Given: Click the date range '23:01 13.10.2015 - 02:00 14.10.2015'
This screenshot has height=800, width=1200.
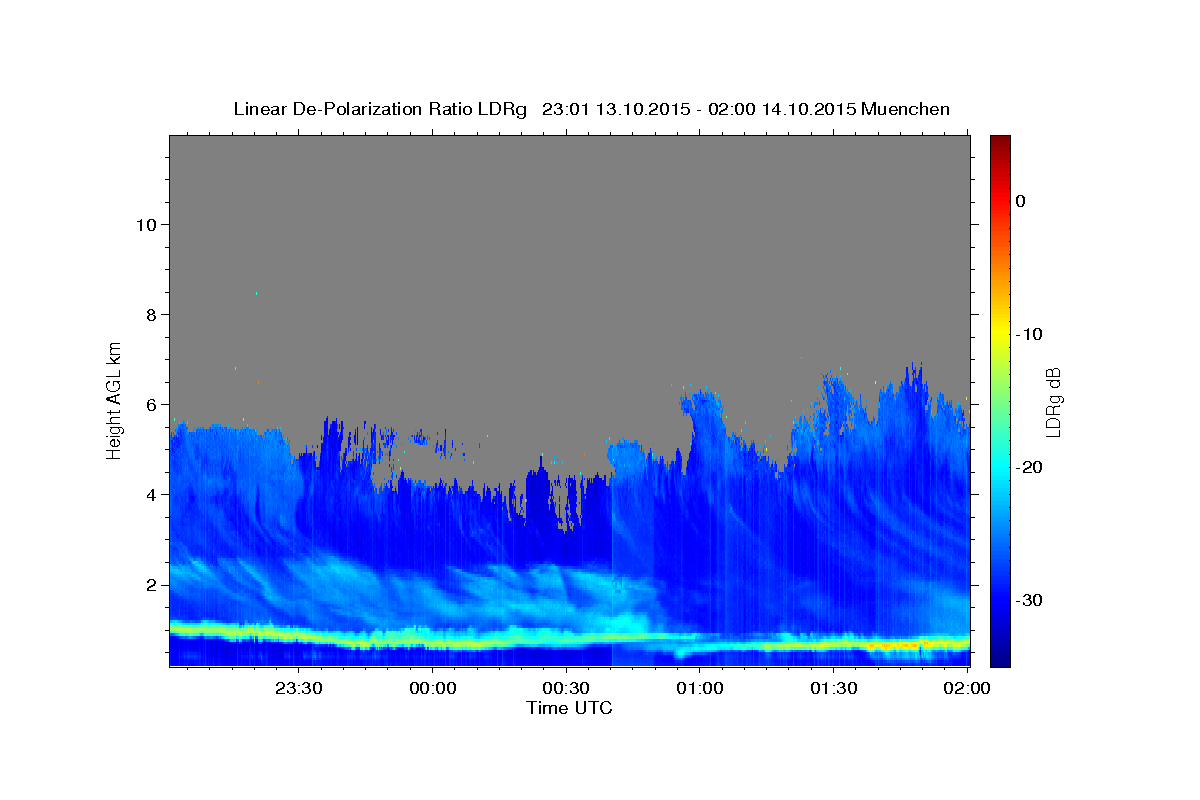Looking at the screenshot, I should [699, 109].
